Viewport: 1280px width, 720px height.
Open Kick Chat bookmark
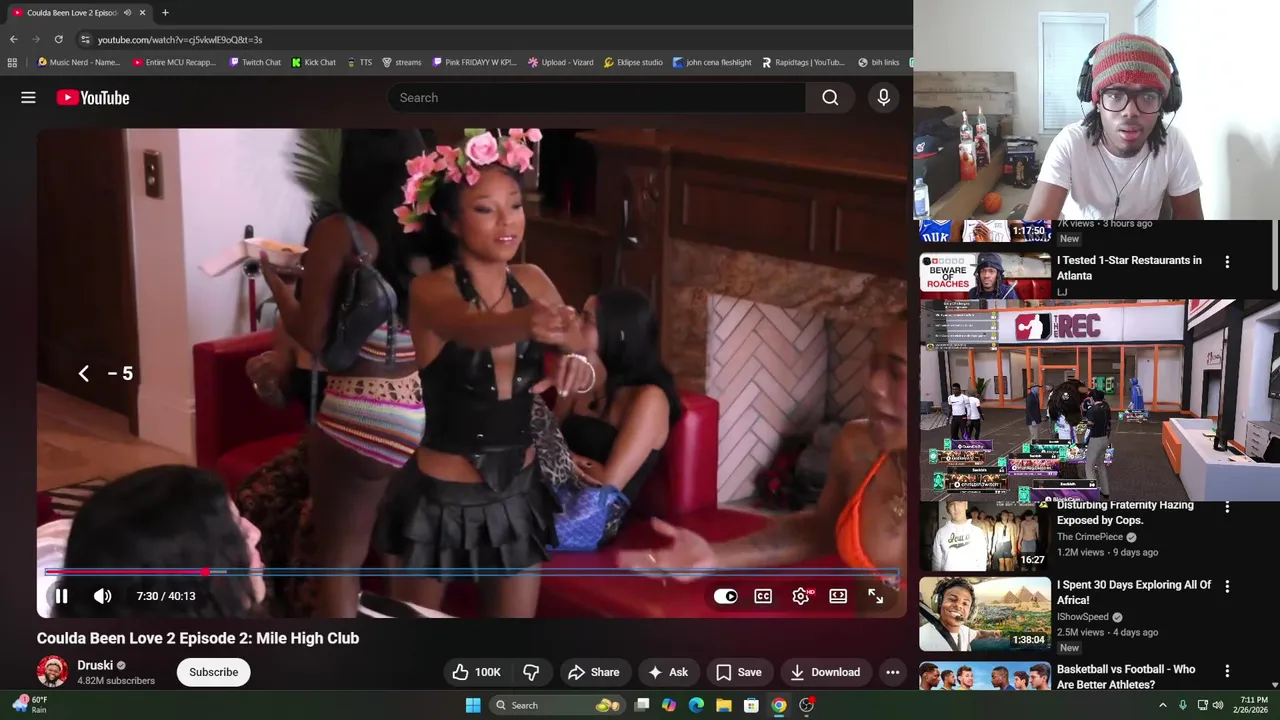point(313,62)
